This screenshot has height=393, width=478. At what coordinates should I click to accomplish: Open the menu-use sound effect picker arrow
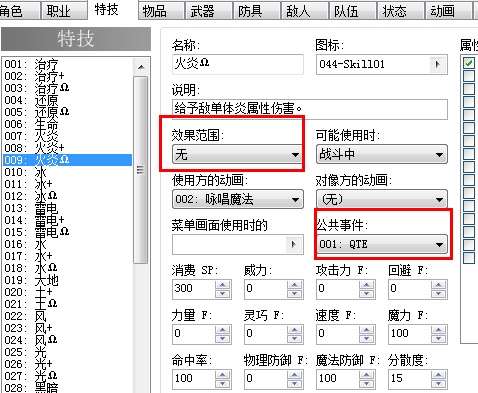(x=294, y=244)
